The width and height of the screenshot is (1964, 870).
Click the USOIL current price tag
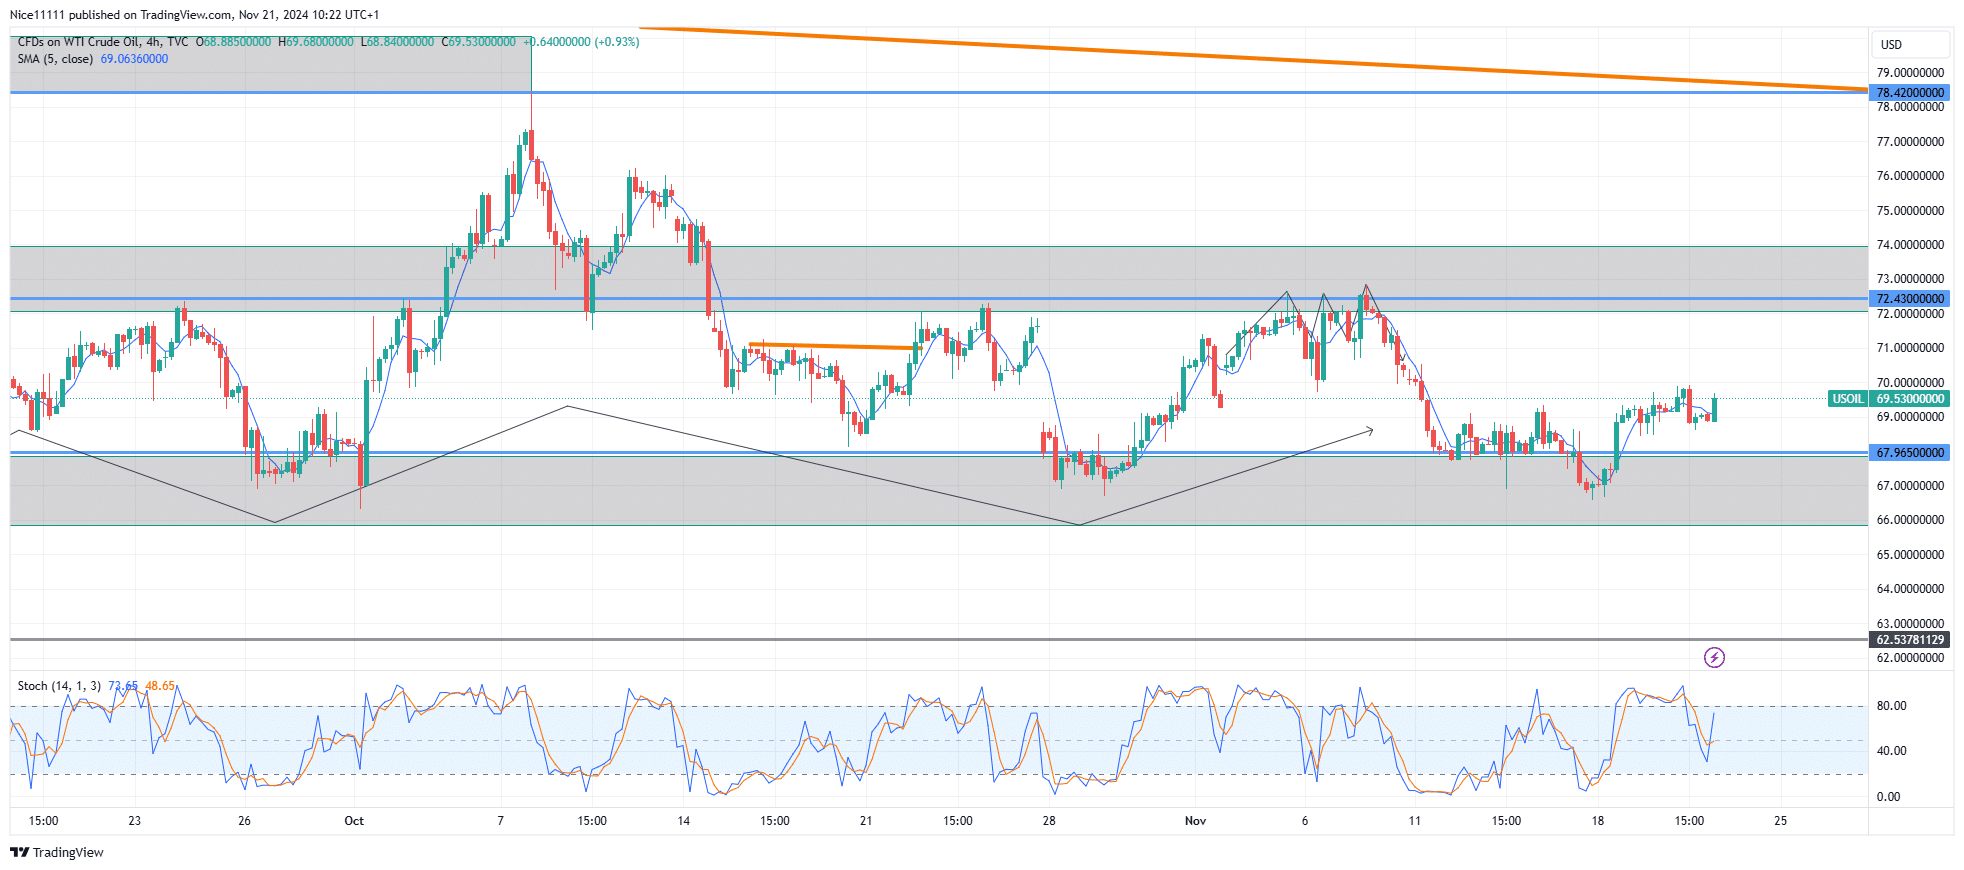[1847, 398]
